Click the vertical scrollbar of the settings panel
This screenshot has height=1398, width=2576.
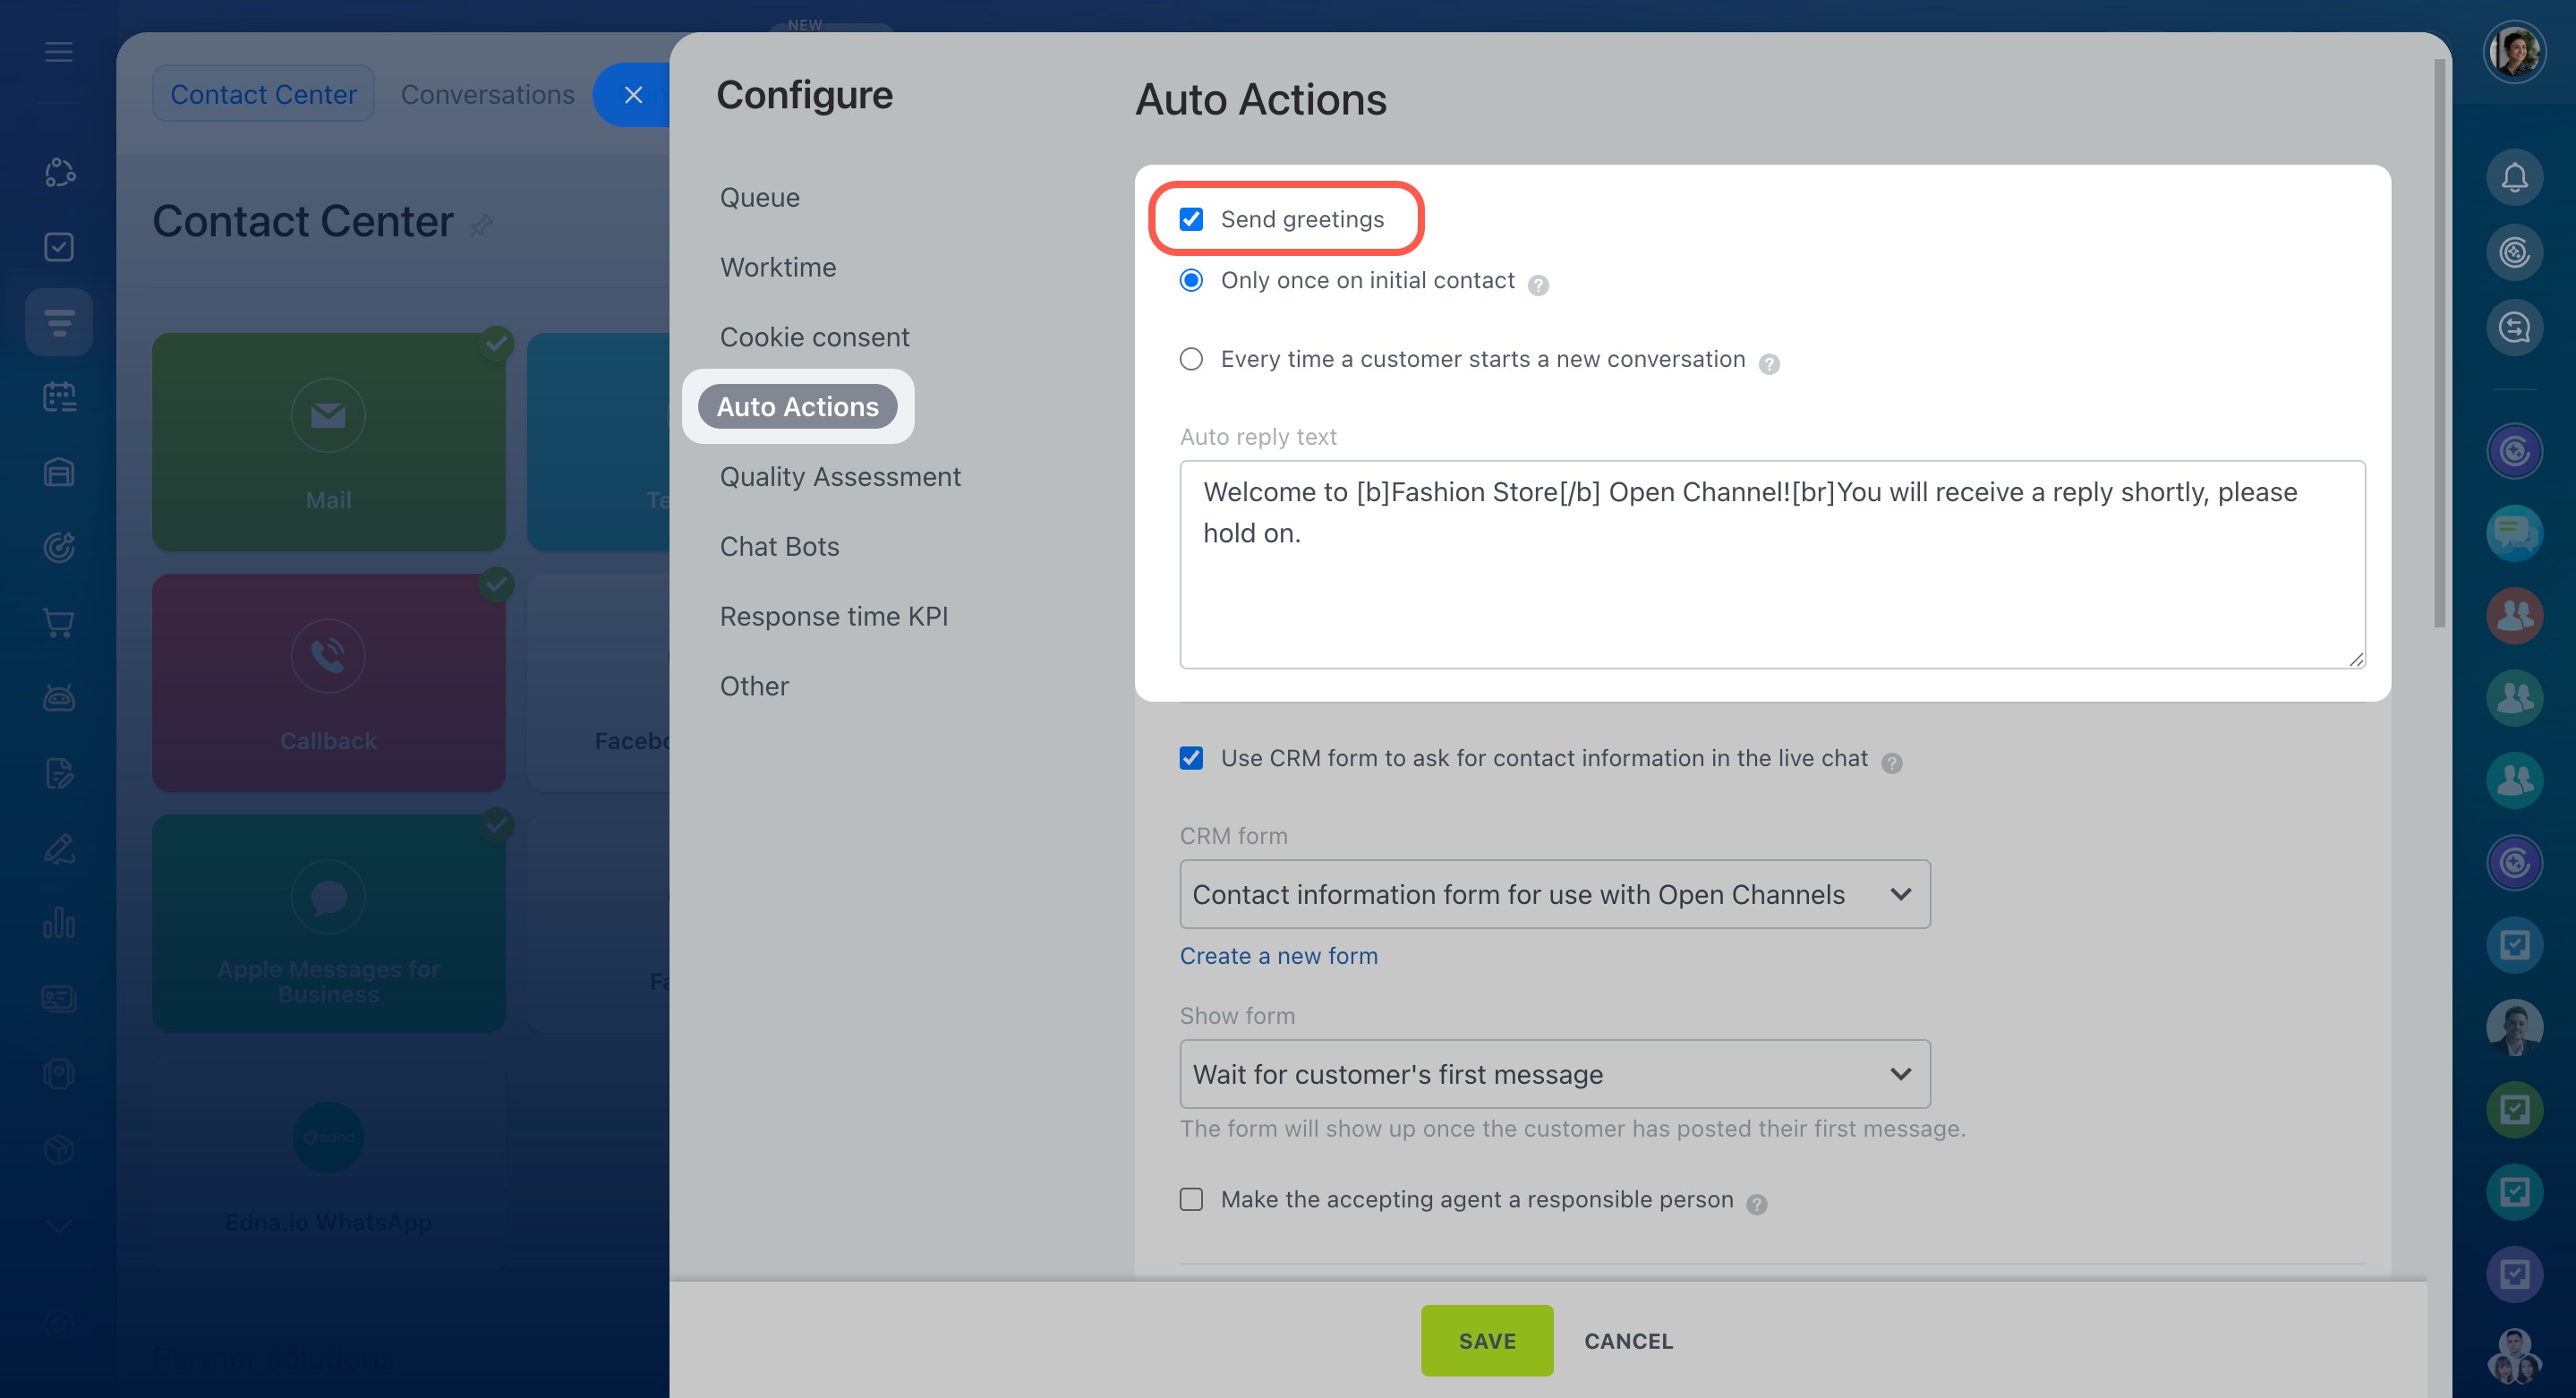(2439, 343)
